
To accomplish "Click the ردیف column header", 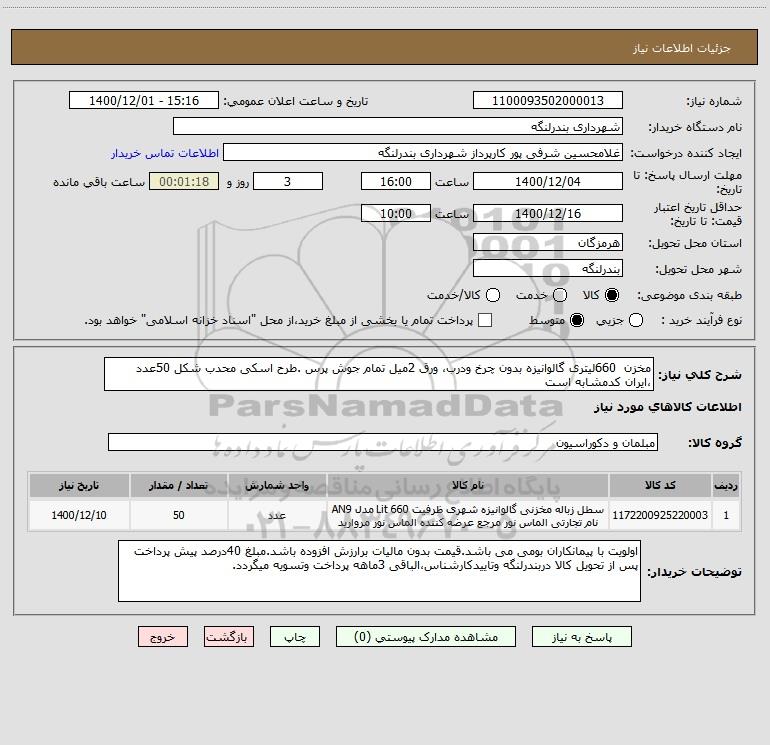I will 726,485.
